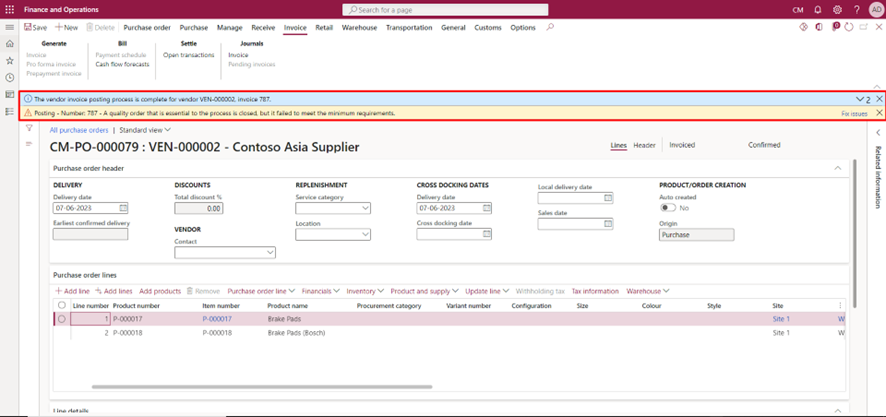This screenshot has height=417, width=886.
Task: Open Workspaces icon in left sidebar
Action: point(9,94)
